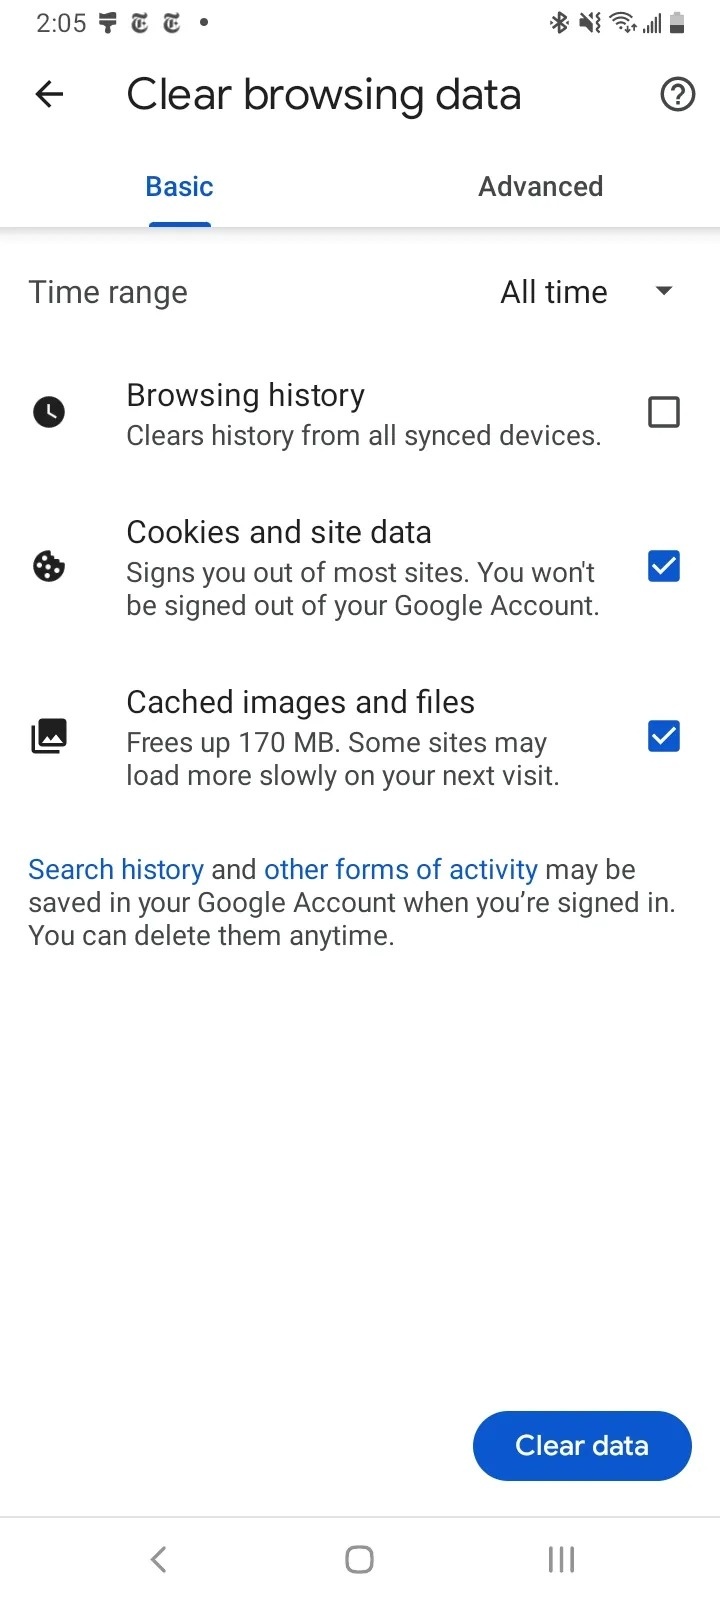This screenshot has height=1600, width=720.
Task: Follow the other forms of activity link
Action: 400,869
